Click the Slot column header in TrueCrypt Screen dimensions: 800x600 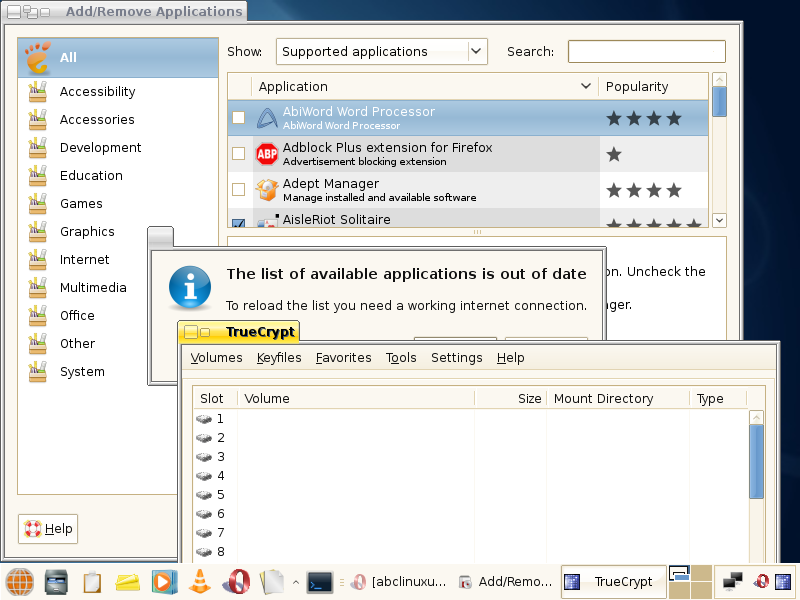pyautogui.click(x=215, y=398)
